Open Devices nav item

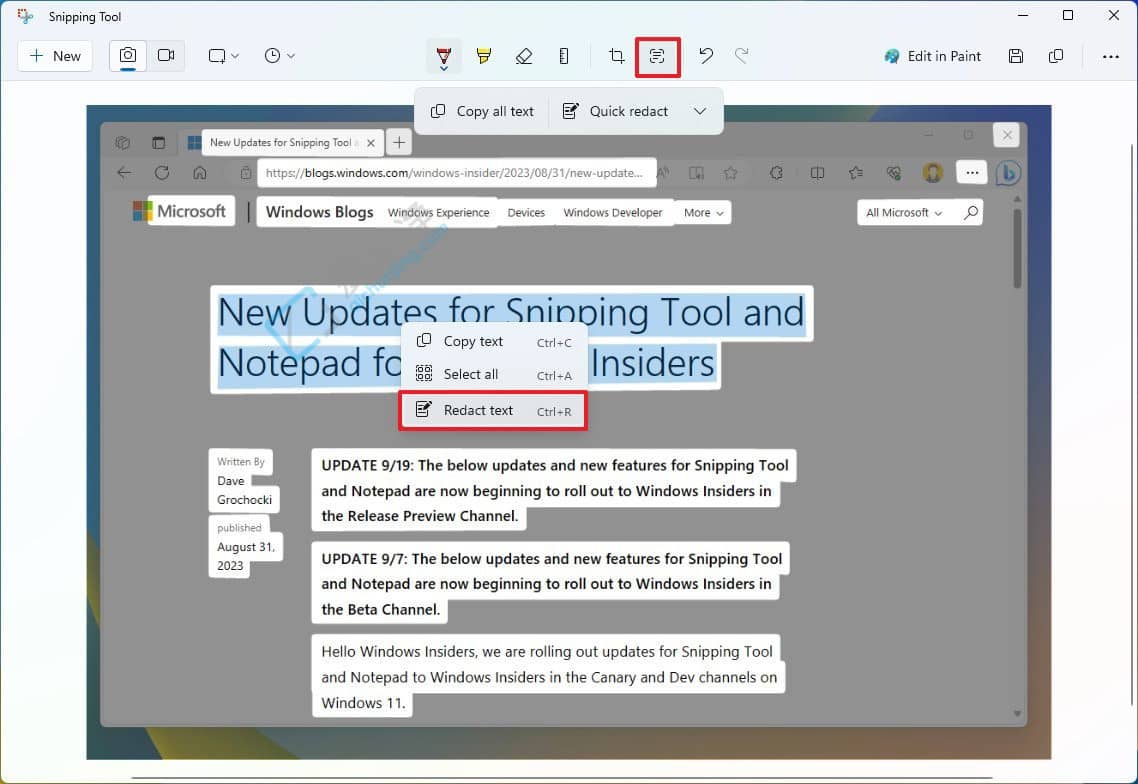coord(526,213)
